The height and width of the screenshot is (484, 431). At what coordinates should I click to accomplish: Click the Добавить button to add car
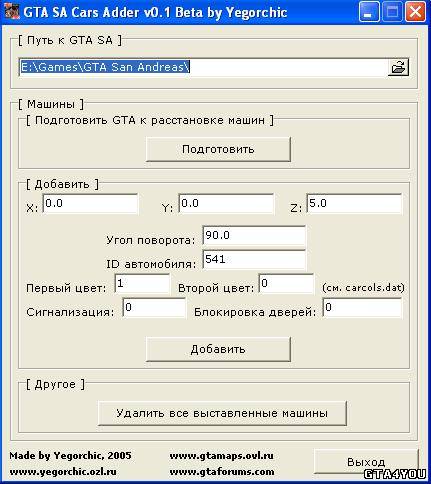point(218,349)
